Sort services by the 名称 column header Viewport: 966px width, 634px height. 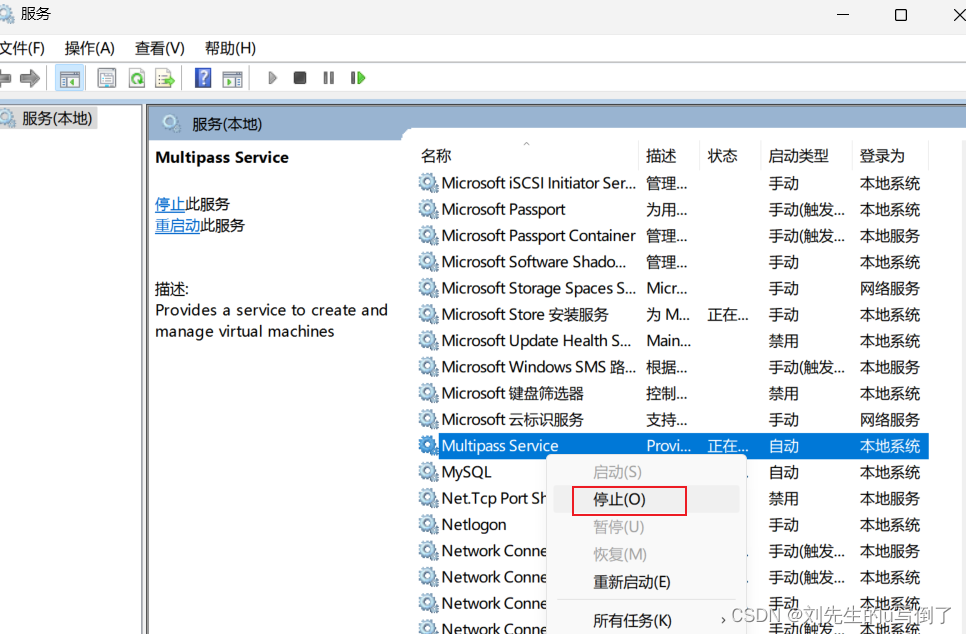(435, 155)
